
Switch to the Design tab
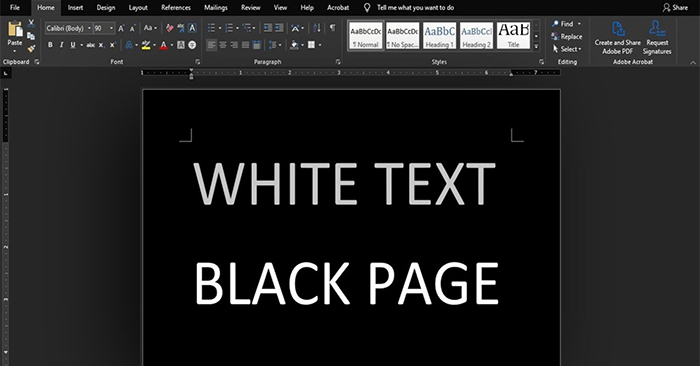pos(106,8)
